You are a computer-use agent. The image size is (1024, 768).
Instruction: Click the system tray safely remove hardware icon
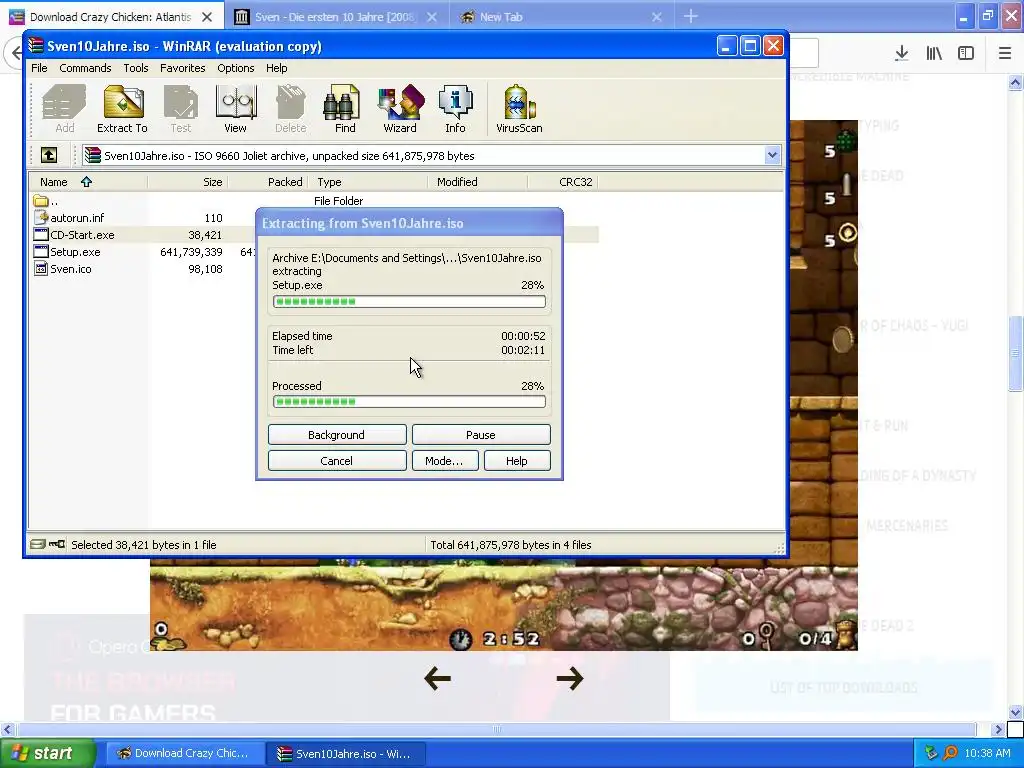tap(931, 753)
